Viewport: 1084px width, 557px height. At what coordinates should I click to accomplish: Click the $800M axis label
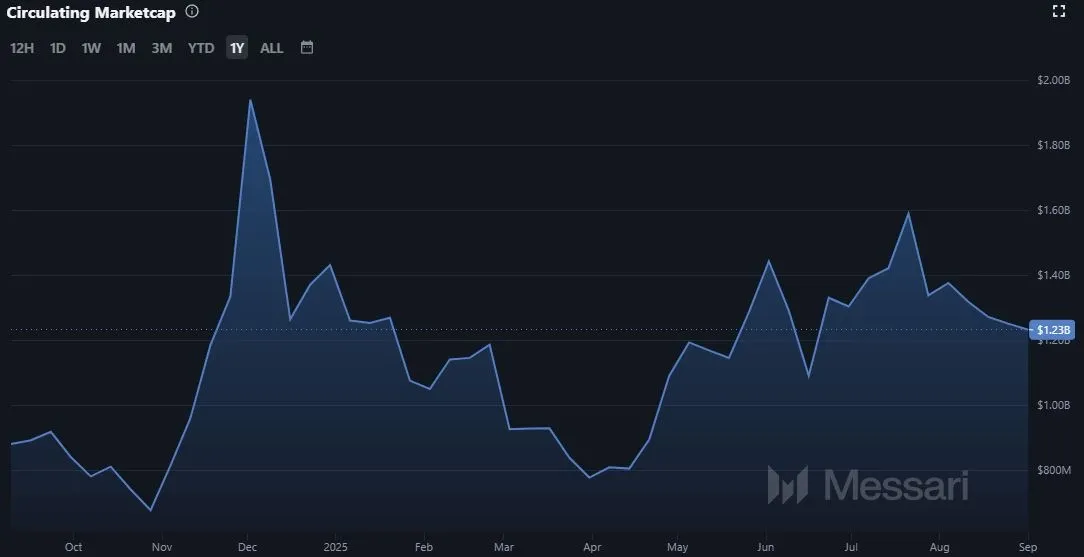(x=1054, y=471)
